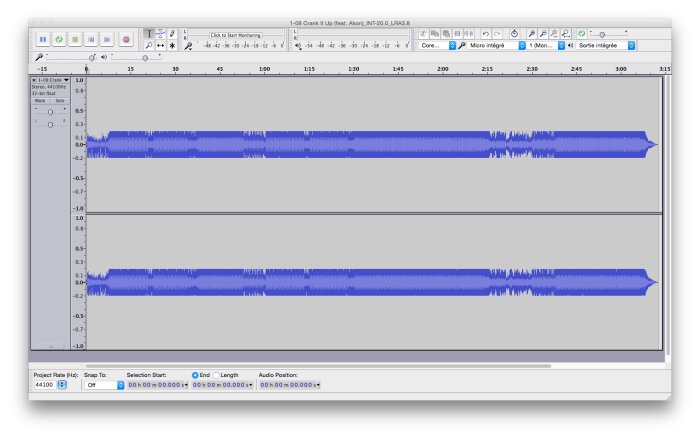
Task: Open playback meter speaker options
Action: click(298, 46)
